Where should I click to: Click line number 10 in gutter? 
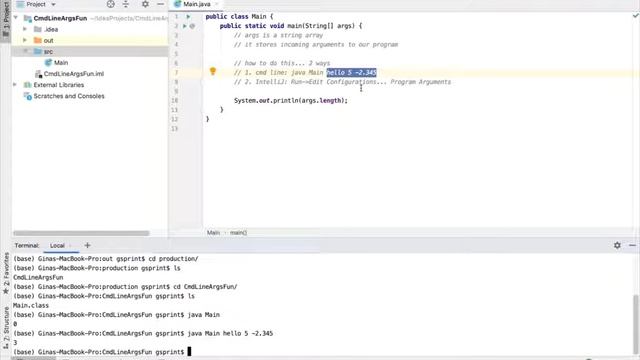click(174, 100)
